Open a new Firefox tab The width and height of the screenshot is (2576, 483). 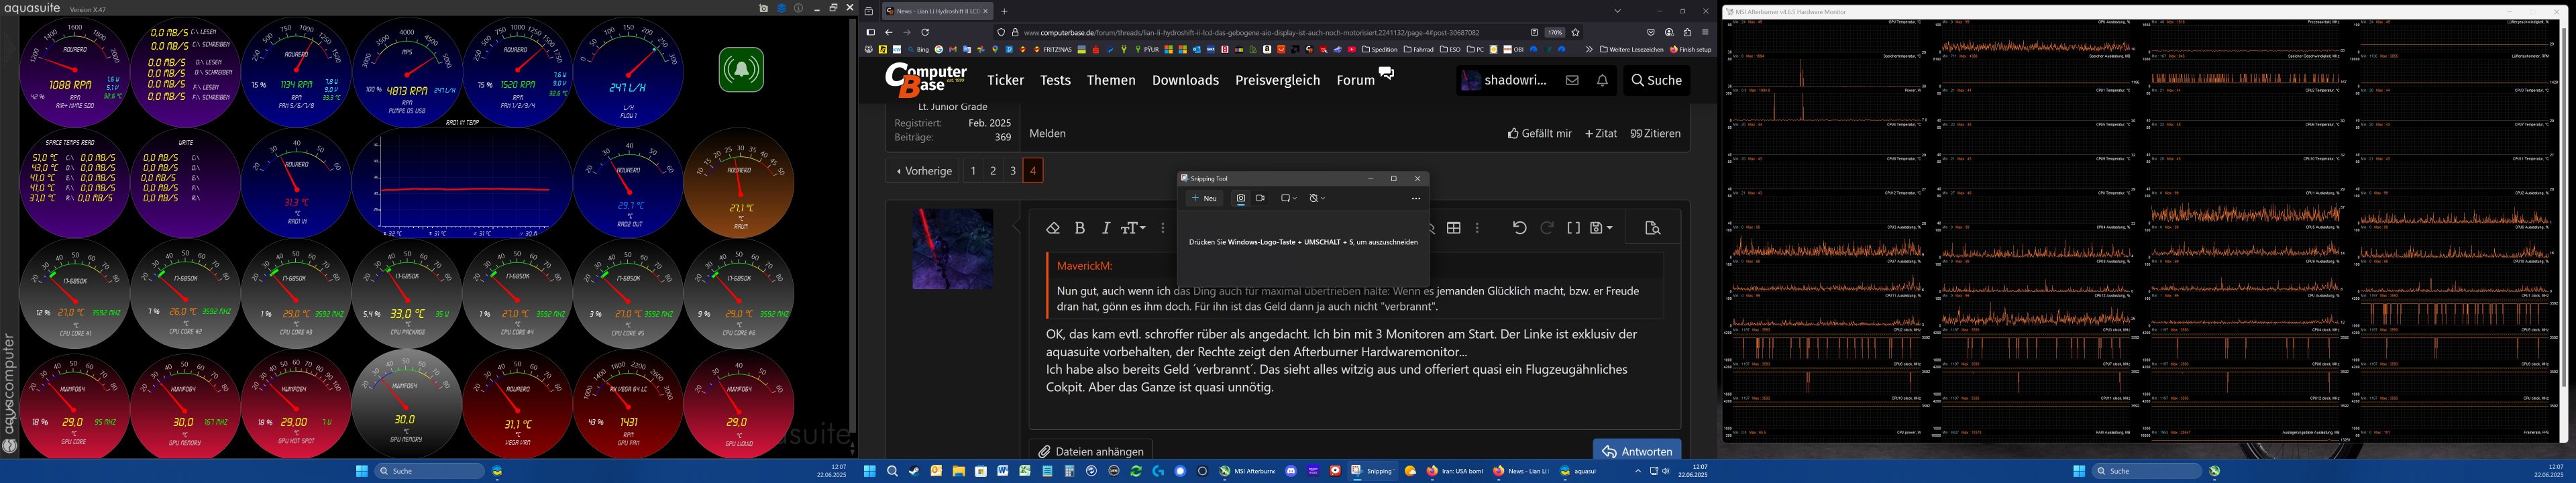click(1004, 11)
